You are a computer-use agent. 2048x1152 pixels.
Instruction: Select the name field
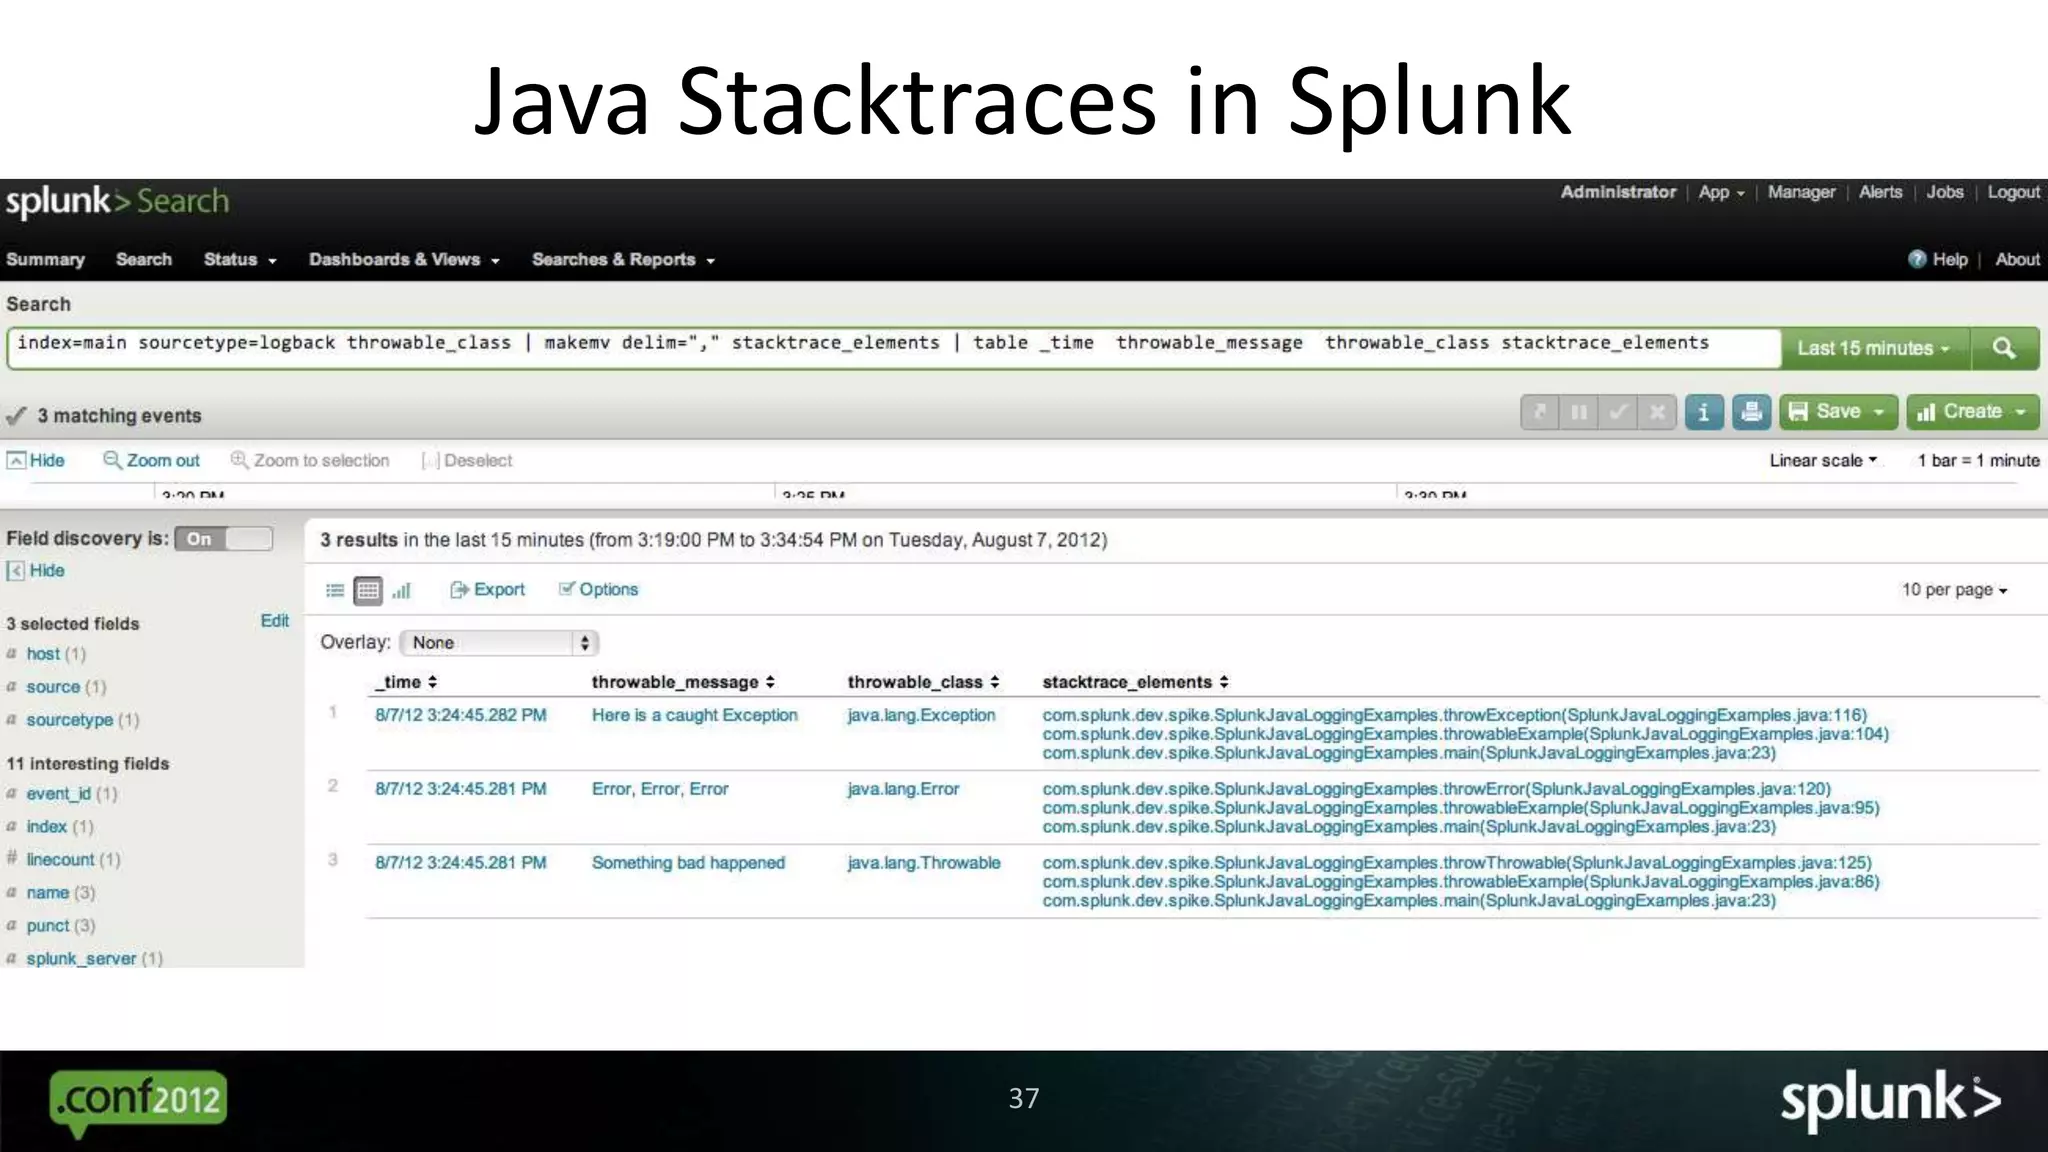(x=47, y=893)
